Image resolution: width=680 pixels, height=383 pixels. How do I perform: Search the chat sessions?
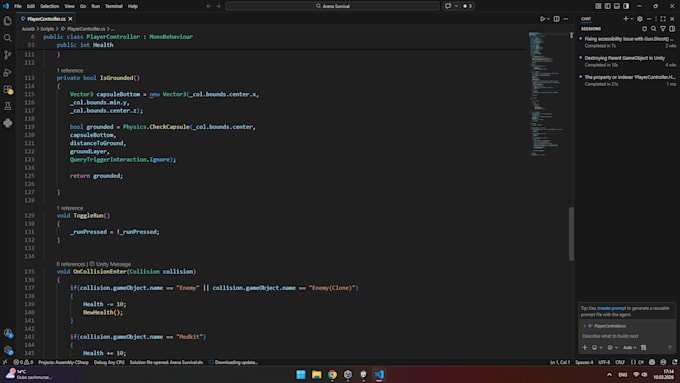coord(654,29)
